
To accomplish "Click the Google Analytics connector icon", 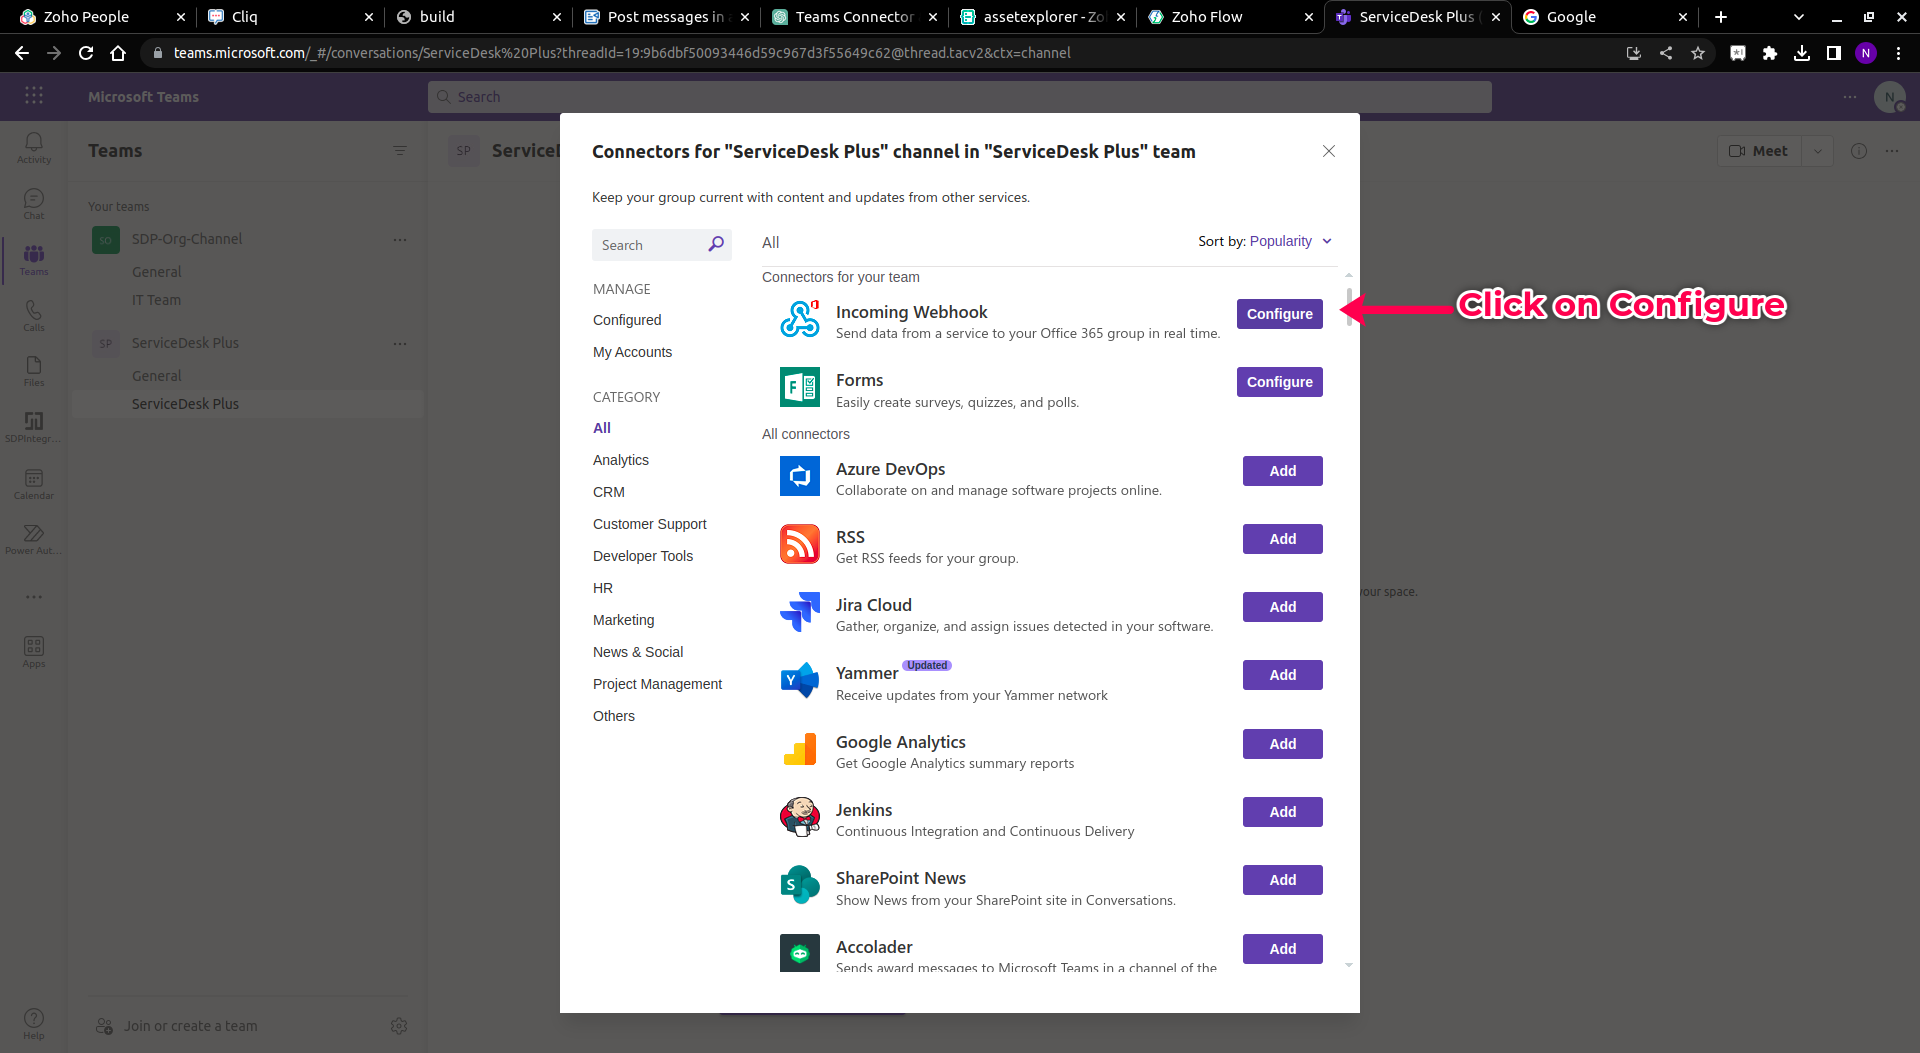I will 799,749.
